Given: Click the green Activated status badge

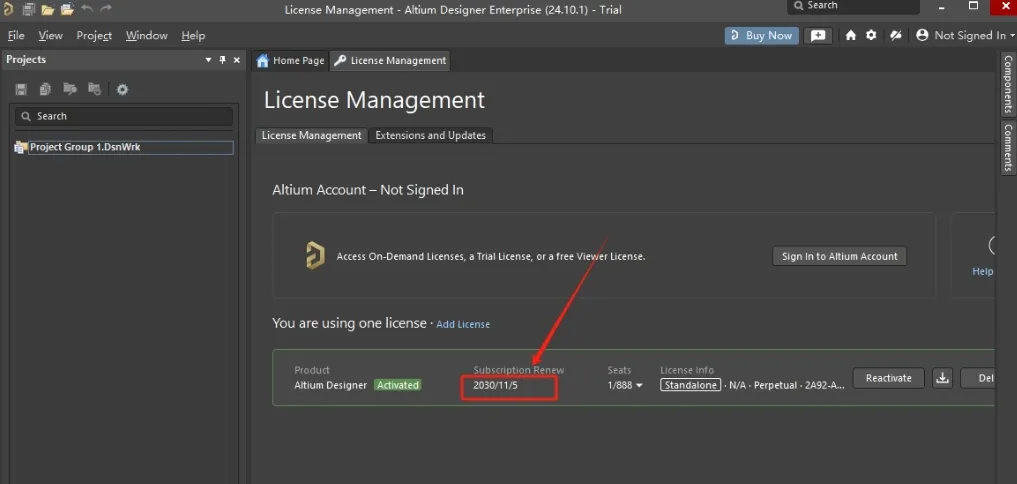Looking at the screenshot, I should 398,385.
